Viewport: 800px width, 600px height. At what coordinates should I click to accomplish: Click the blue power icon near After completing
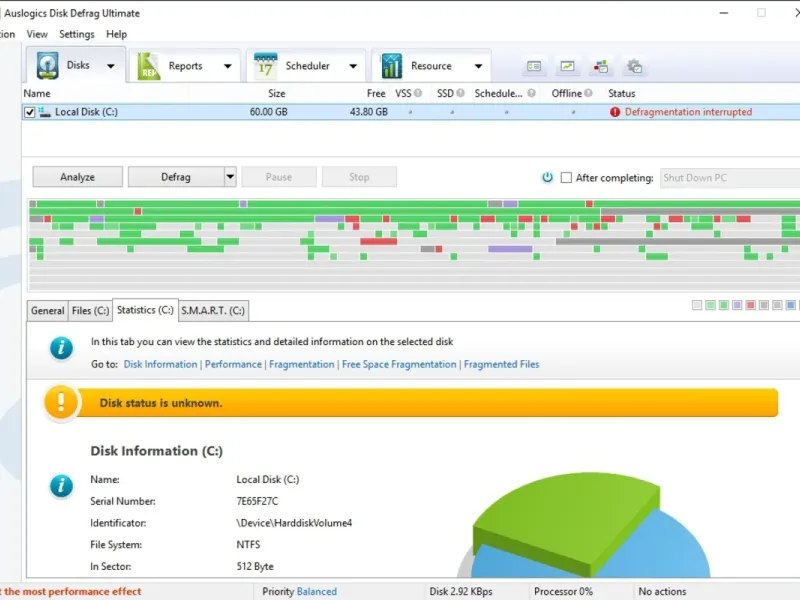547,178
